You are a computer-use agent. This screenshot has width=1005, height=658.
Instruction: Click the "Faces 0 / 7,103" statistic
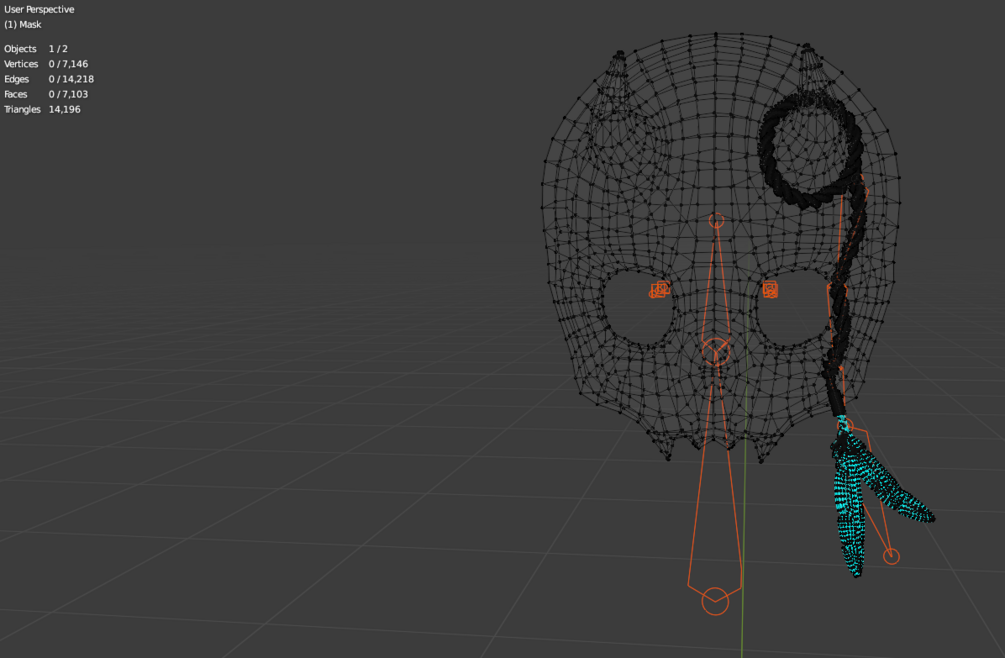(x=46, y=94)
